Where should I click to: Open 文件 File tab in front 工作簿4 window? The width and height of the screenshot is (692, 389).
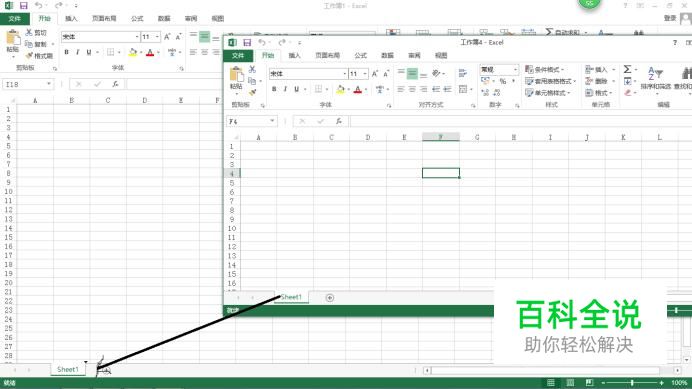238,55
